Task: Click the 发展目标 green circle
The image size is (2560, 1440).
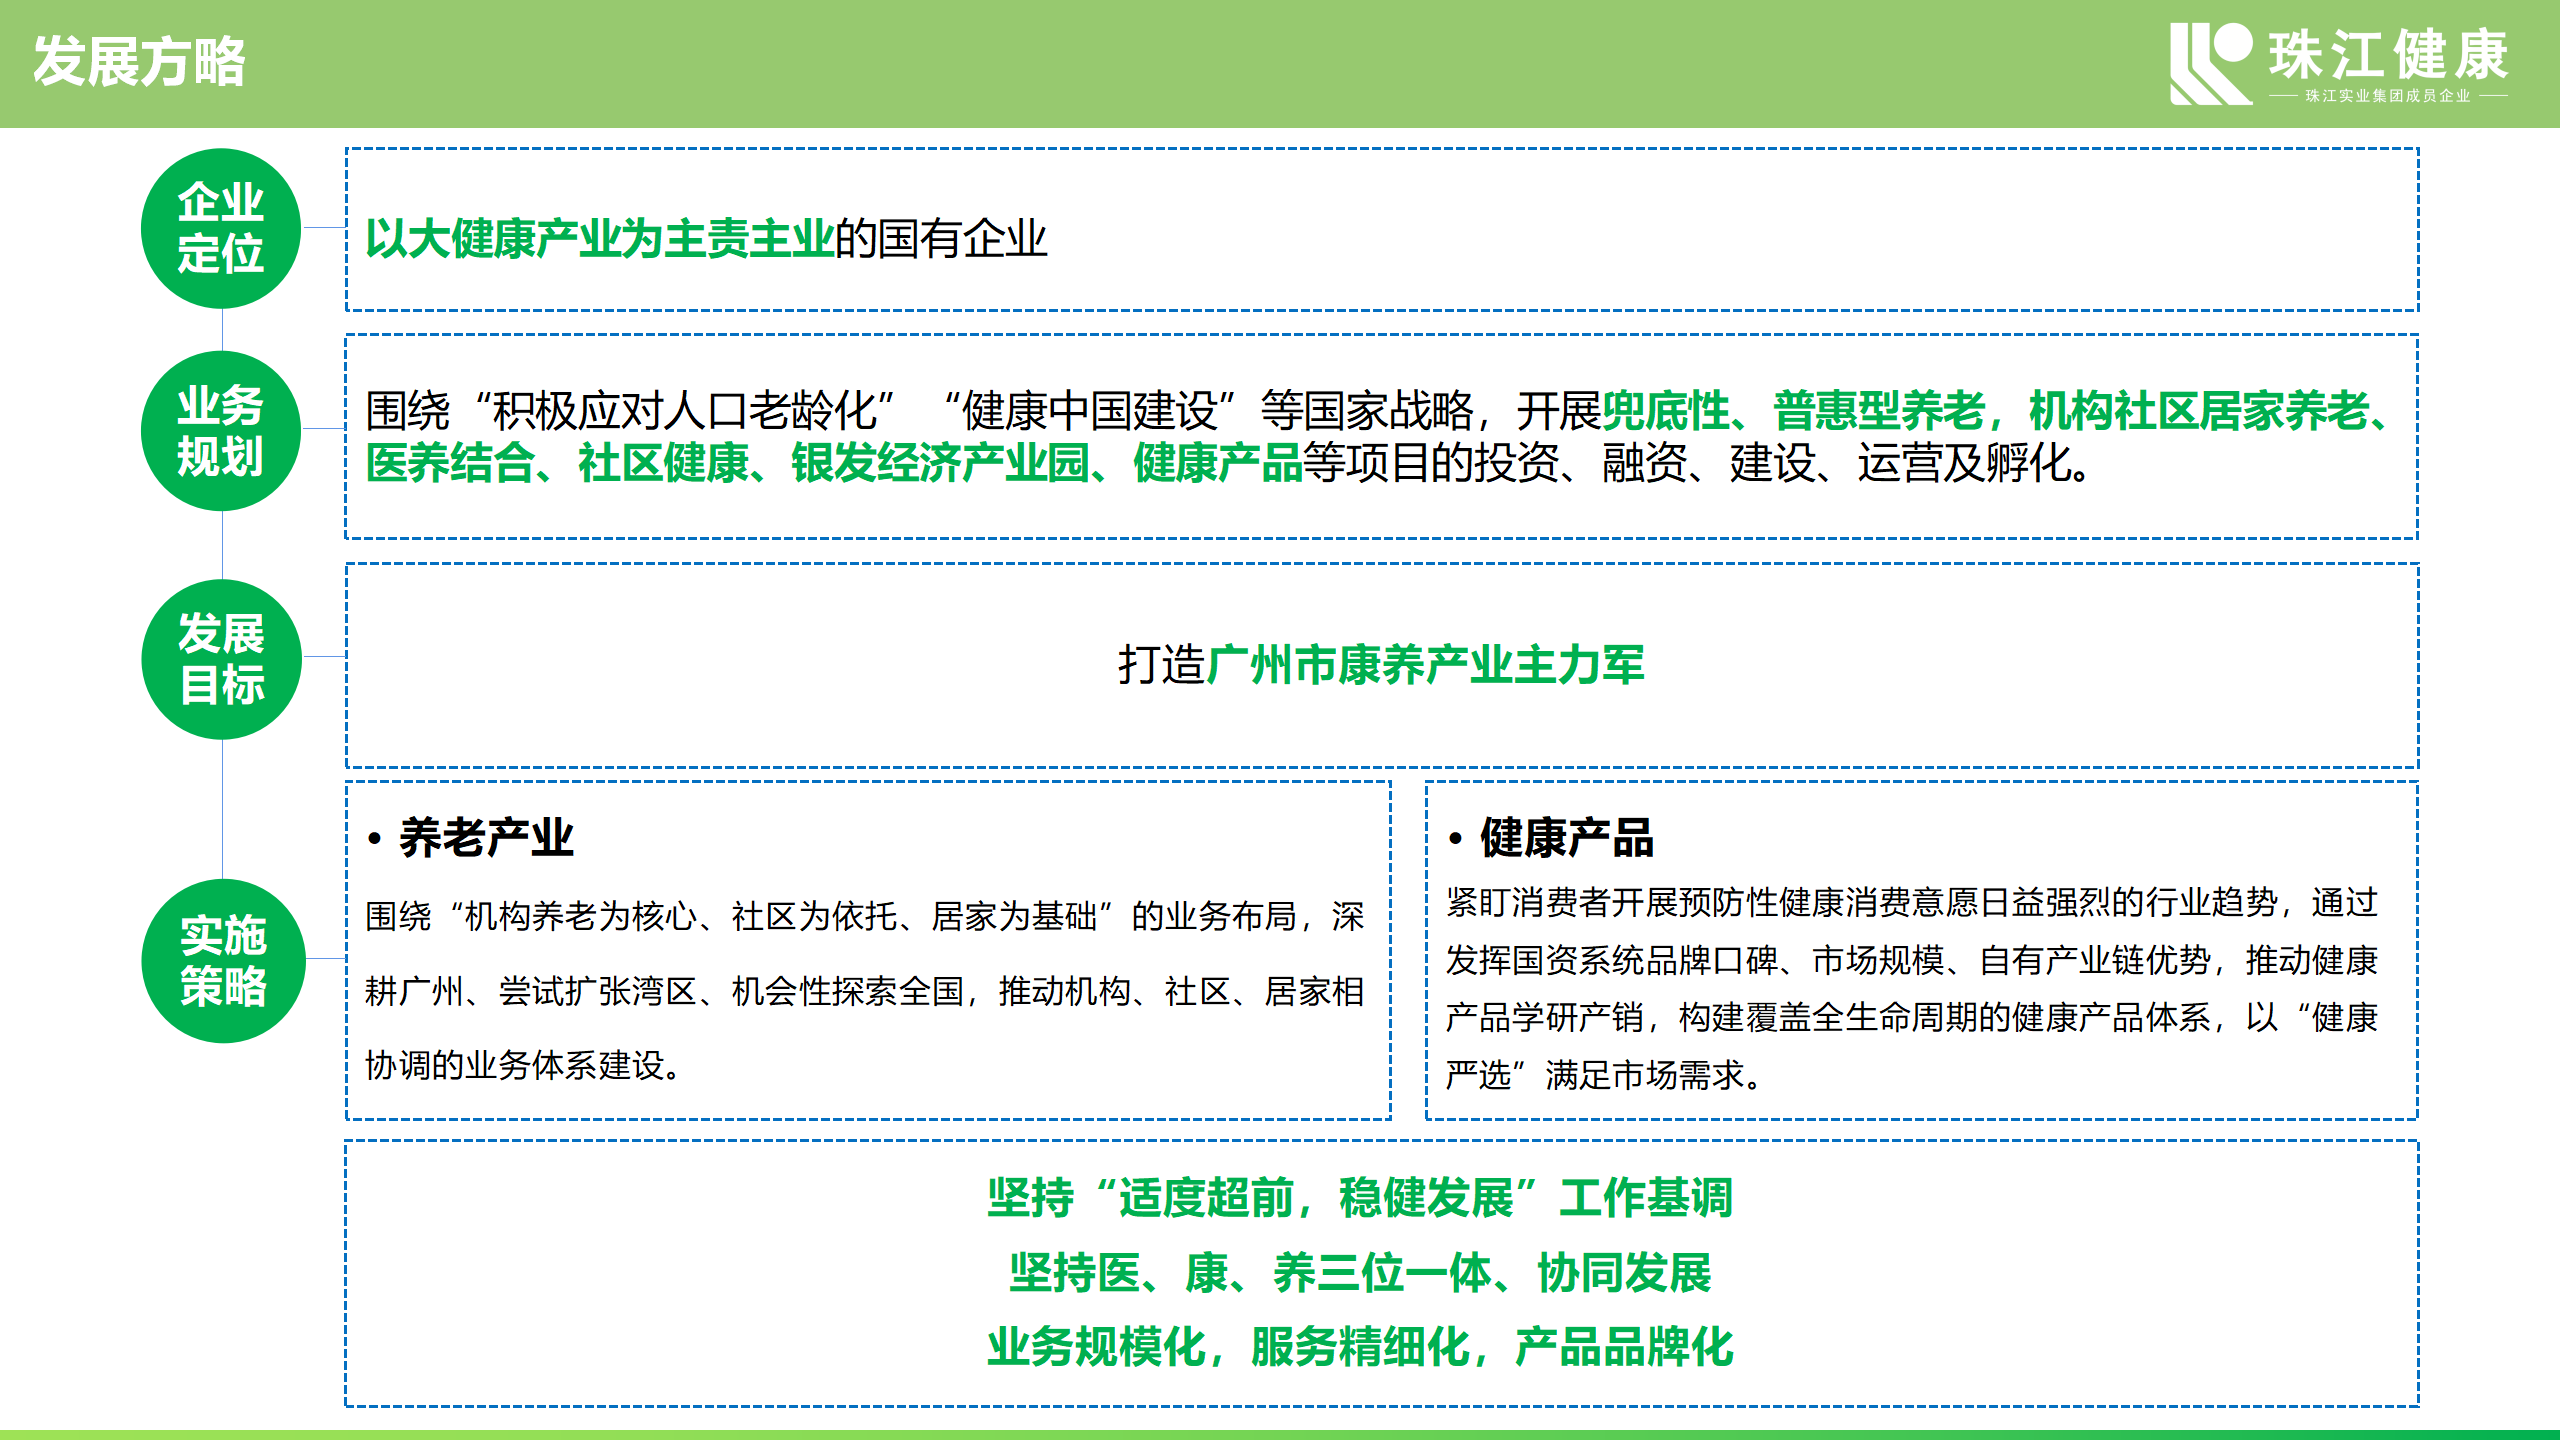Action: pos(221,659)
